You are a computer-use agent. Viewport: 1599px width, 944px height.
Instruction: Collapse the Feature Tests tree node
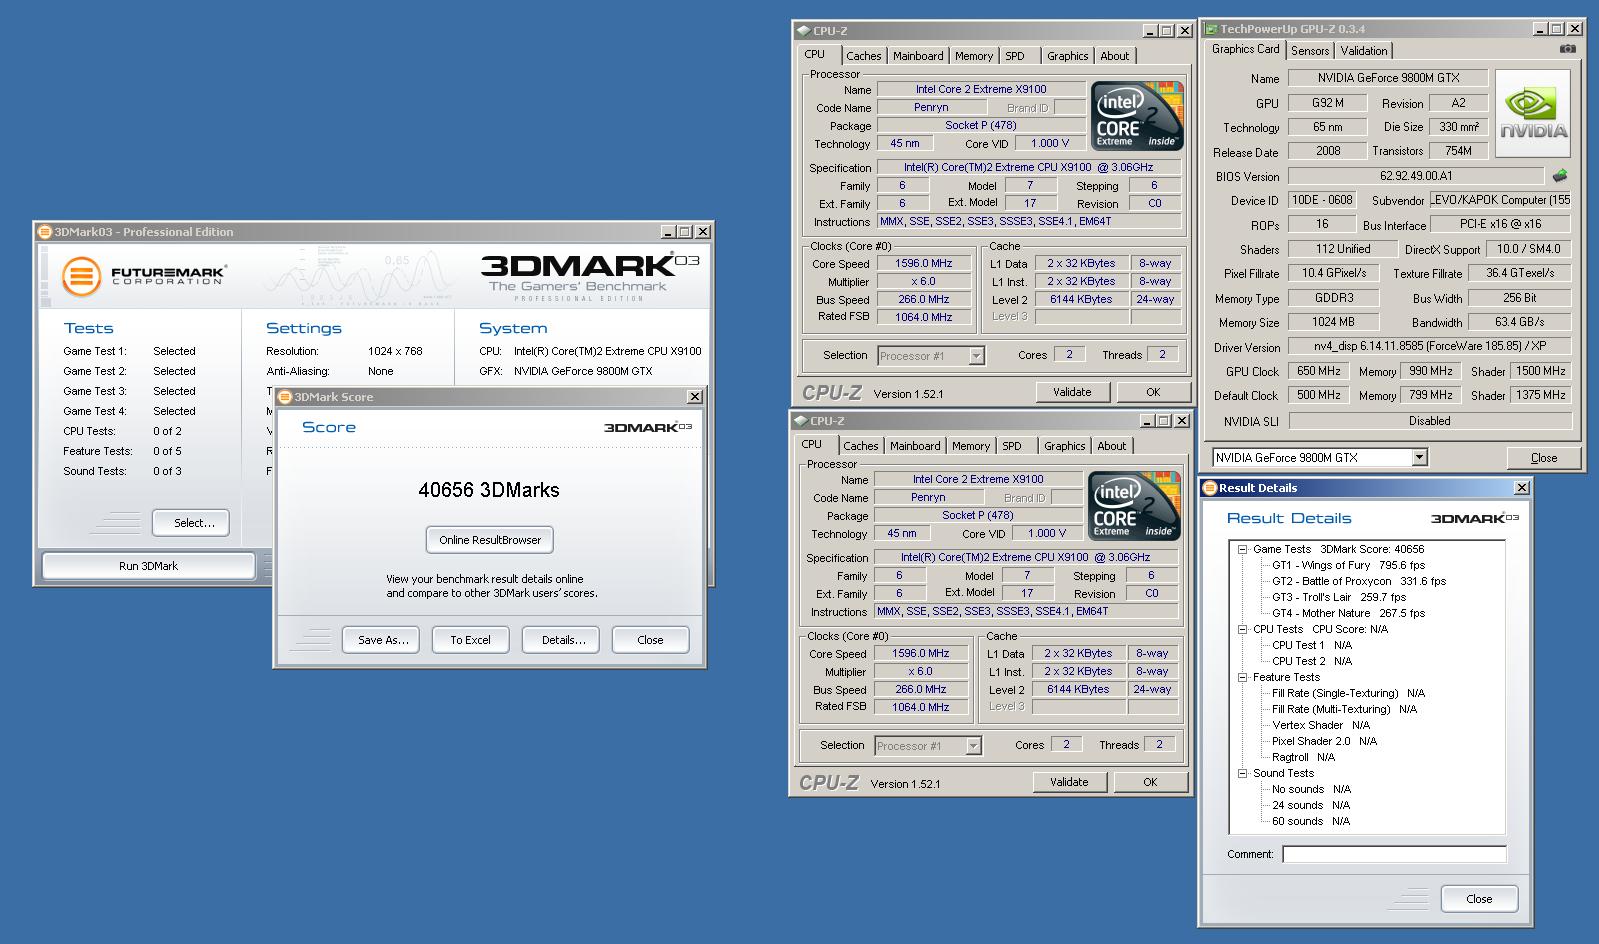click(x=1243, y=677)
